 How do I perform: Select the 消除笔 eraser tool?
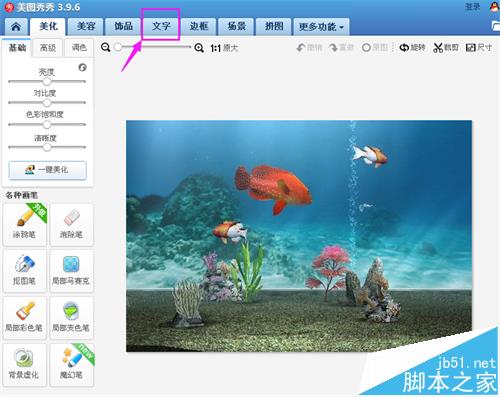point(72,224)
